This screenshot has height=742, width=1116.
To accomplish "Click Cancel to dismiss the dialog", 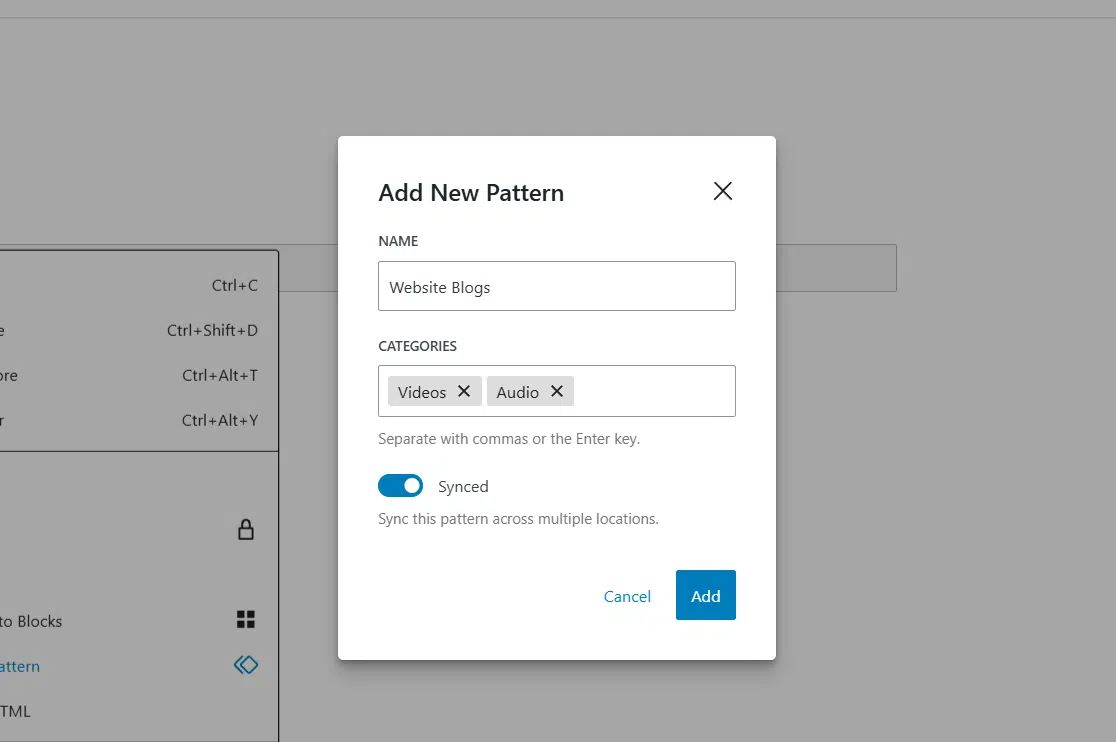I will [x=627, y=595].
